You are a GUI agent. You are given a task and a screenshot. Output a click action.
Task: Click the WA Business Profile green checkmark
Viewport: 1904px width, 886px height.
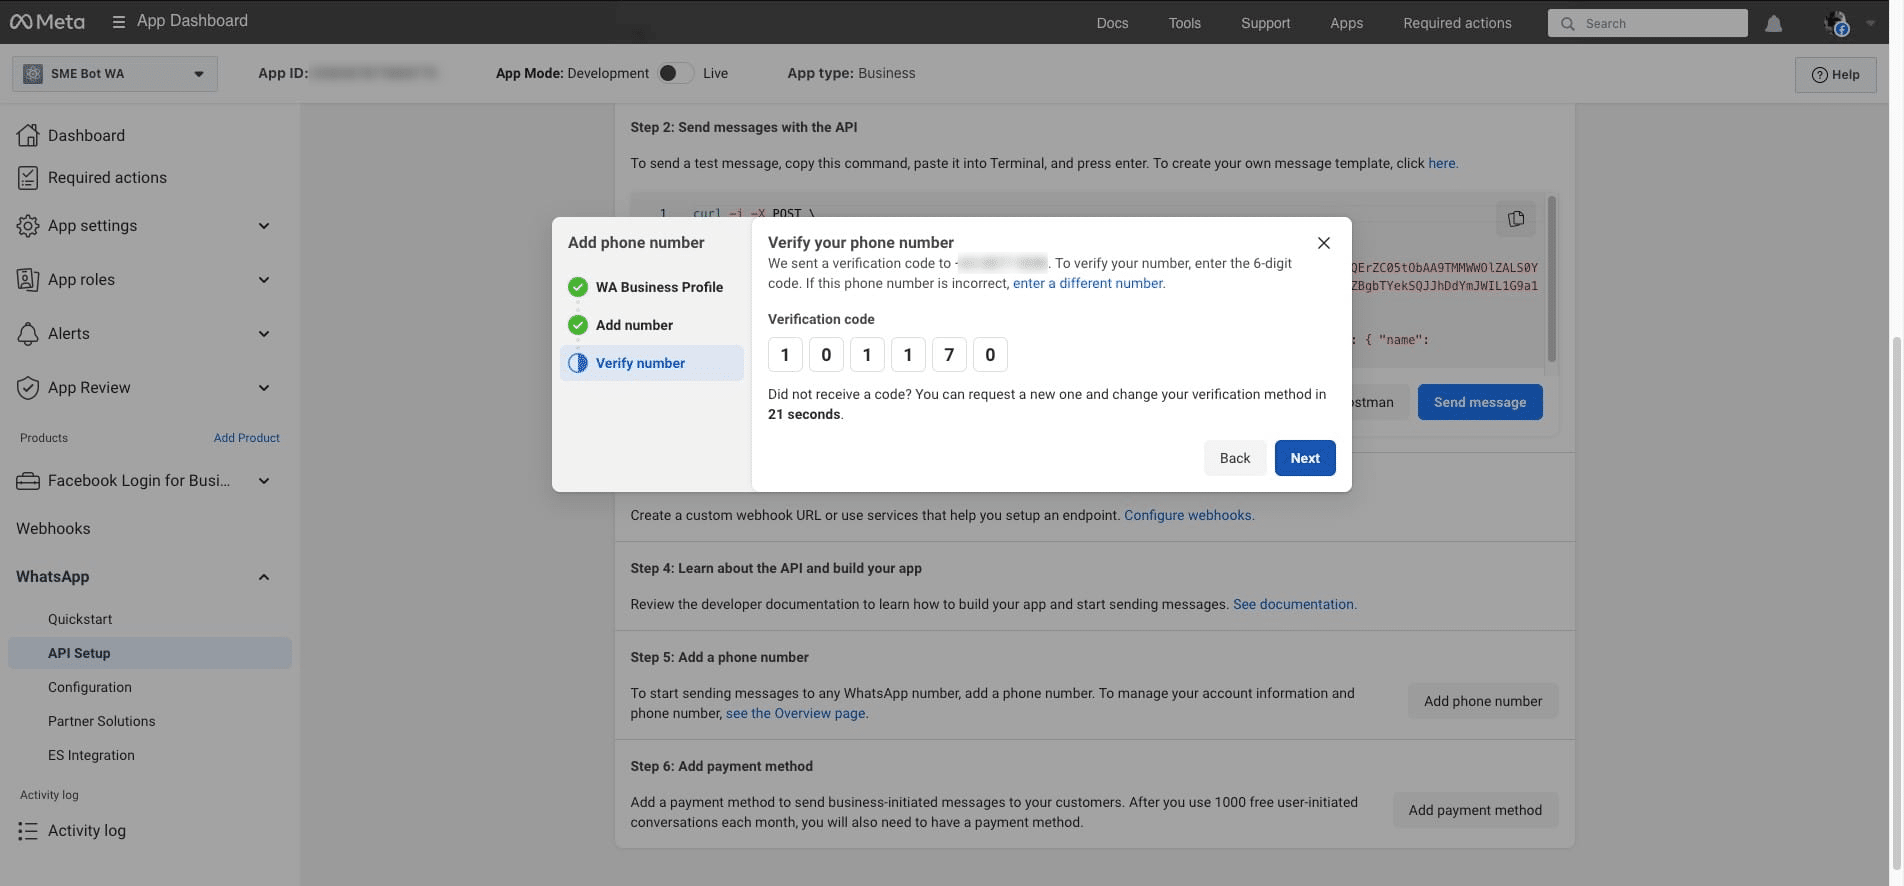[578, 287]
